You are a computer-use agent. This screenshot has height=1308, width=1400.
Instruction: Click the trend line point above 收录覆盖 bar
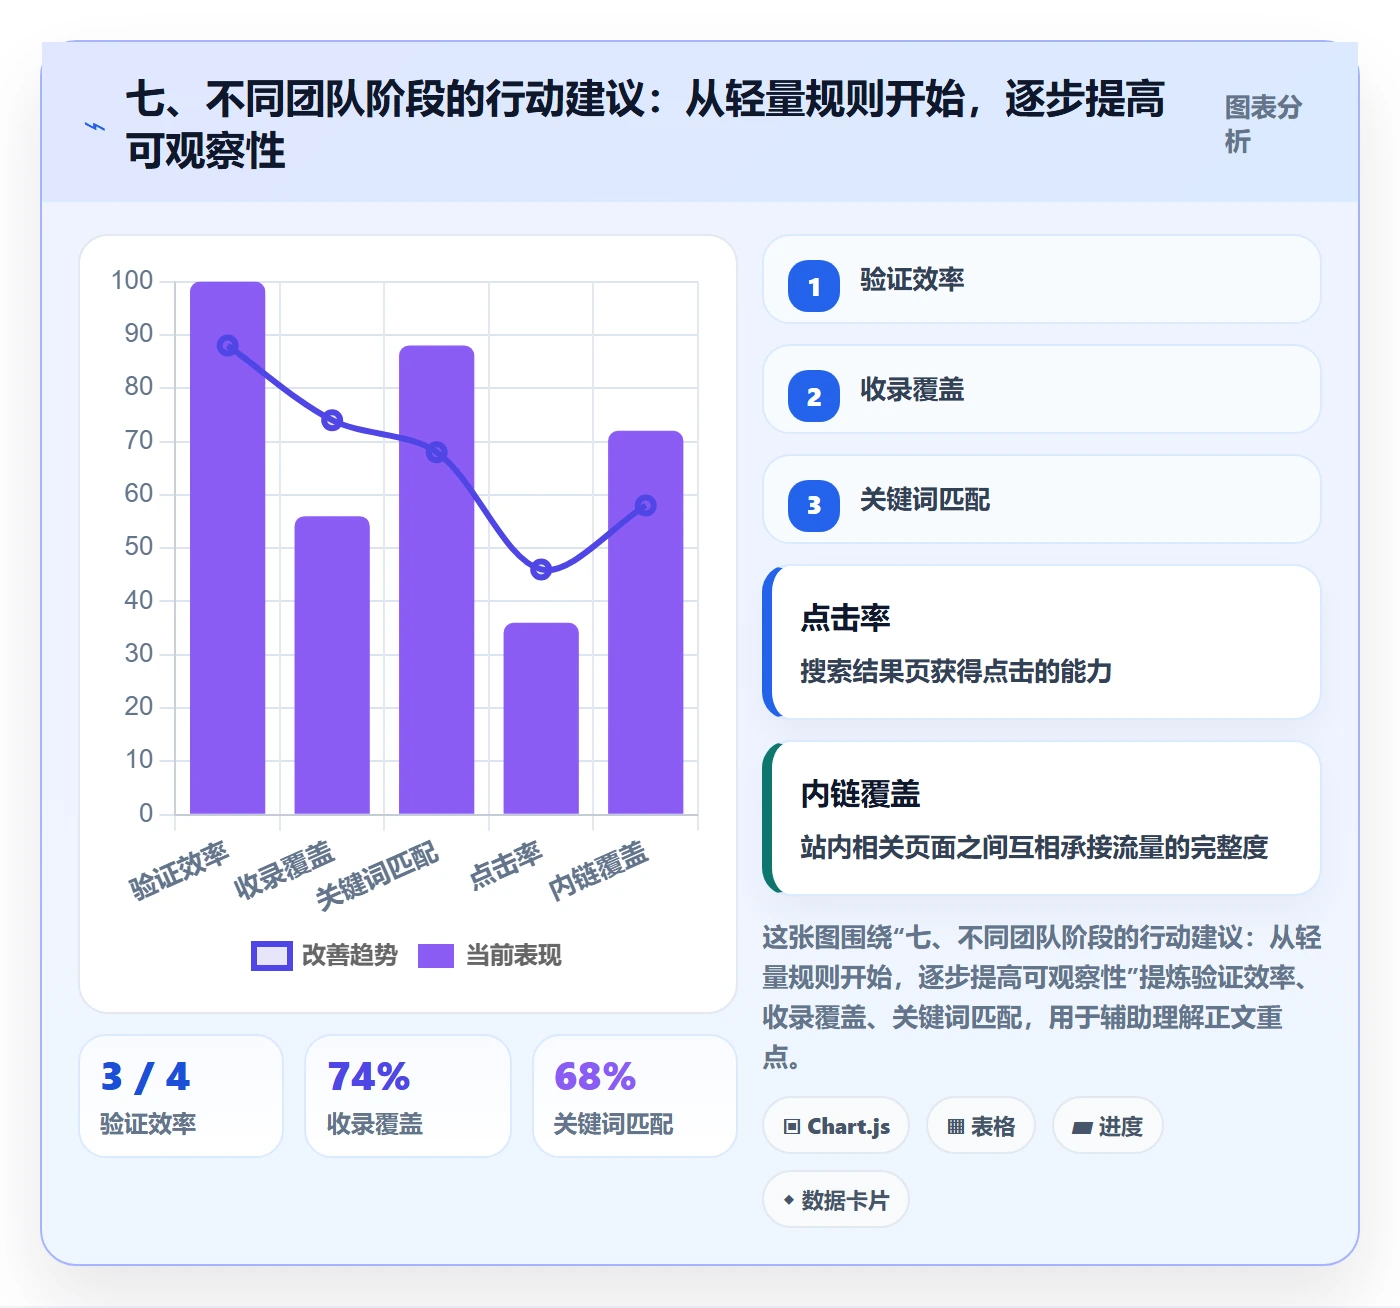click(332, 420)
